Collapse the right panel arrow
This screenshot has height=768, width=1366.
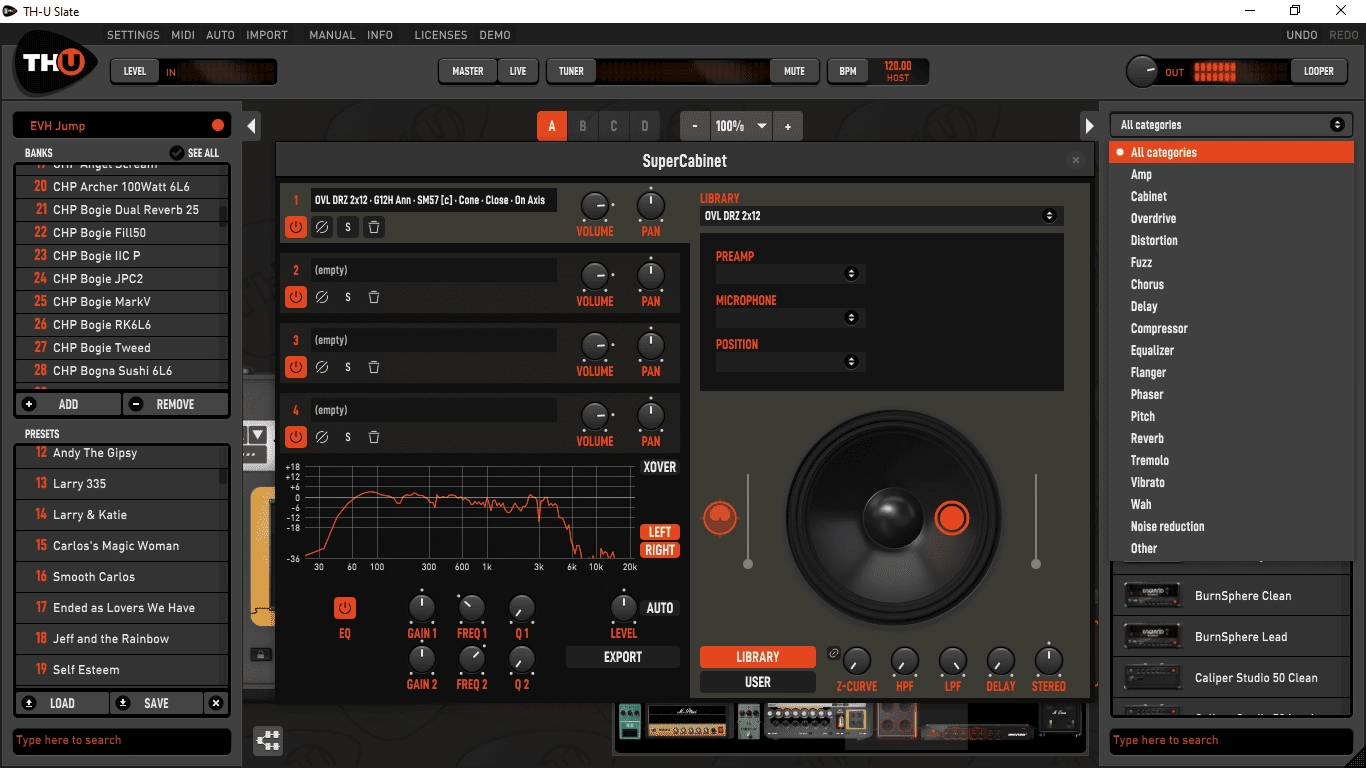(x=1090, y=126)
